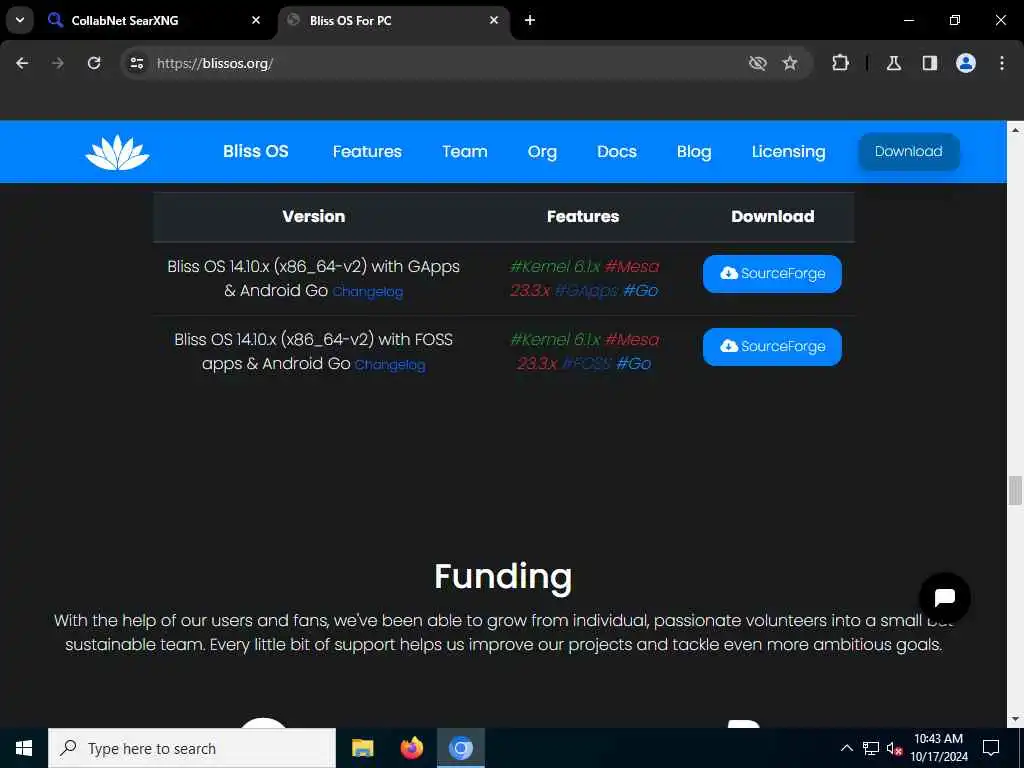Close the Bliss OS For PC tab
This screenshot has height=768, width=1024.
click(x=494, y=20)
